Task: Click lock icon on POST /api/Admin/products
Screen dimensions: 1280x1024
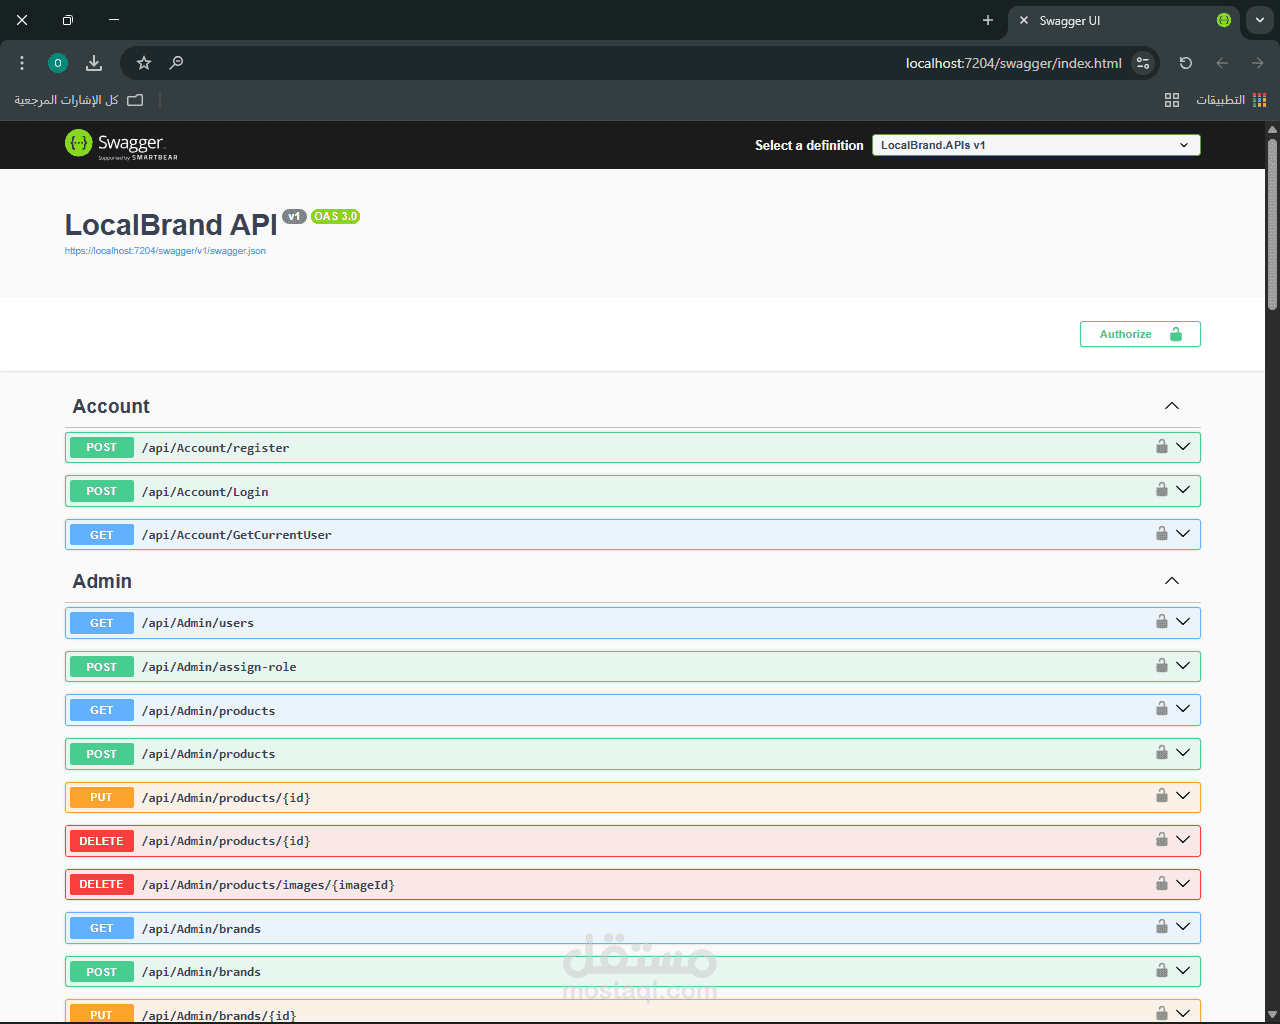Action: [x=1162, y=752]
